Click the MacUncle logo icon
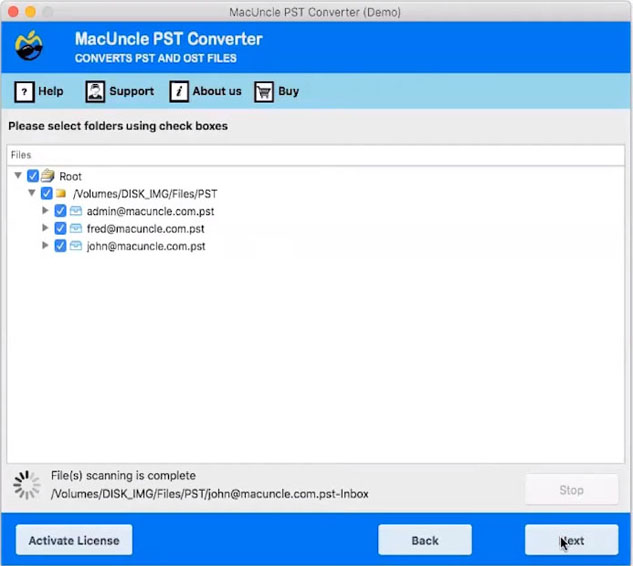 [x=29, y=46]
